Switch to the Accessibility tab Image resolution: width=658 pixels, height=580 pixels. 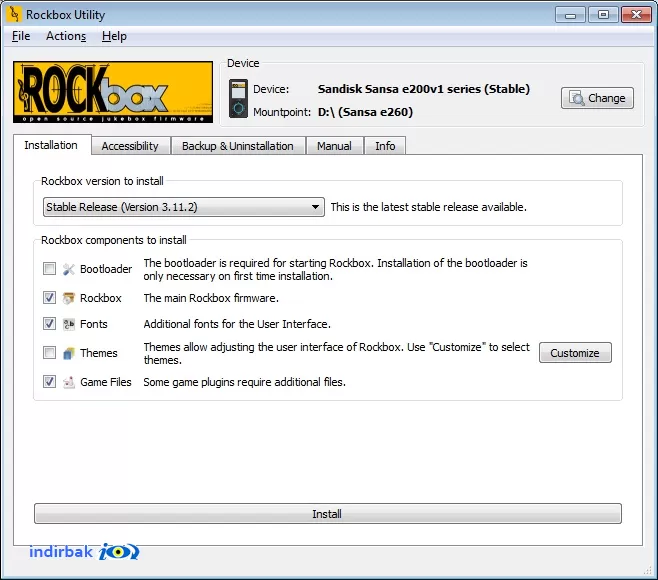130,146
